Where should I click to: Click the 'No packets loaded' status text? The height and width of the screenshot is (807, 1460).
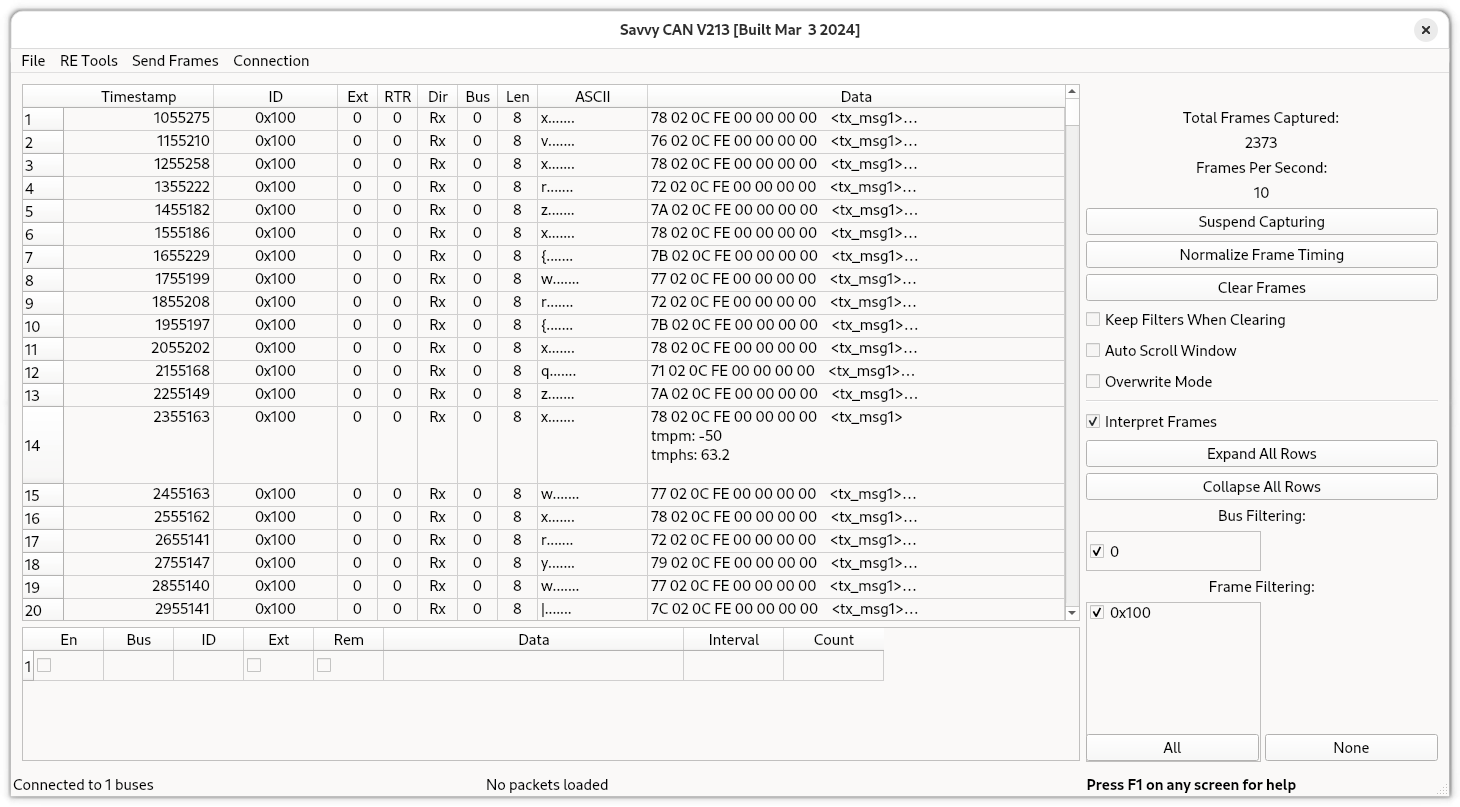547,785
